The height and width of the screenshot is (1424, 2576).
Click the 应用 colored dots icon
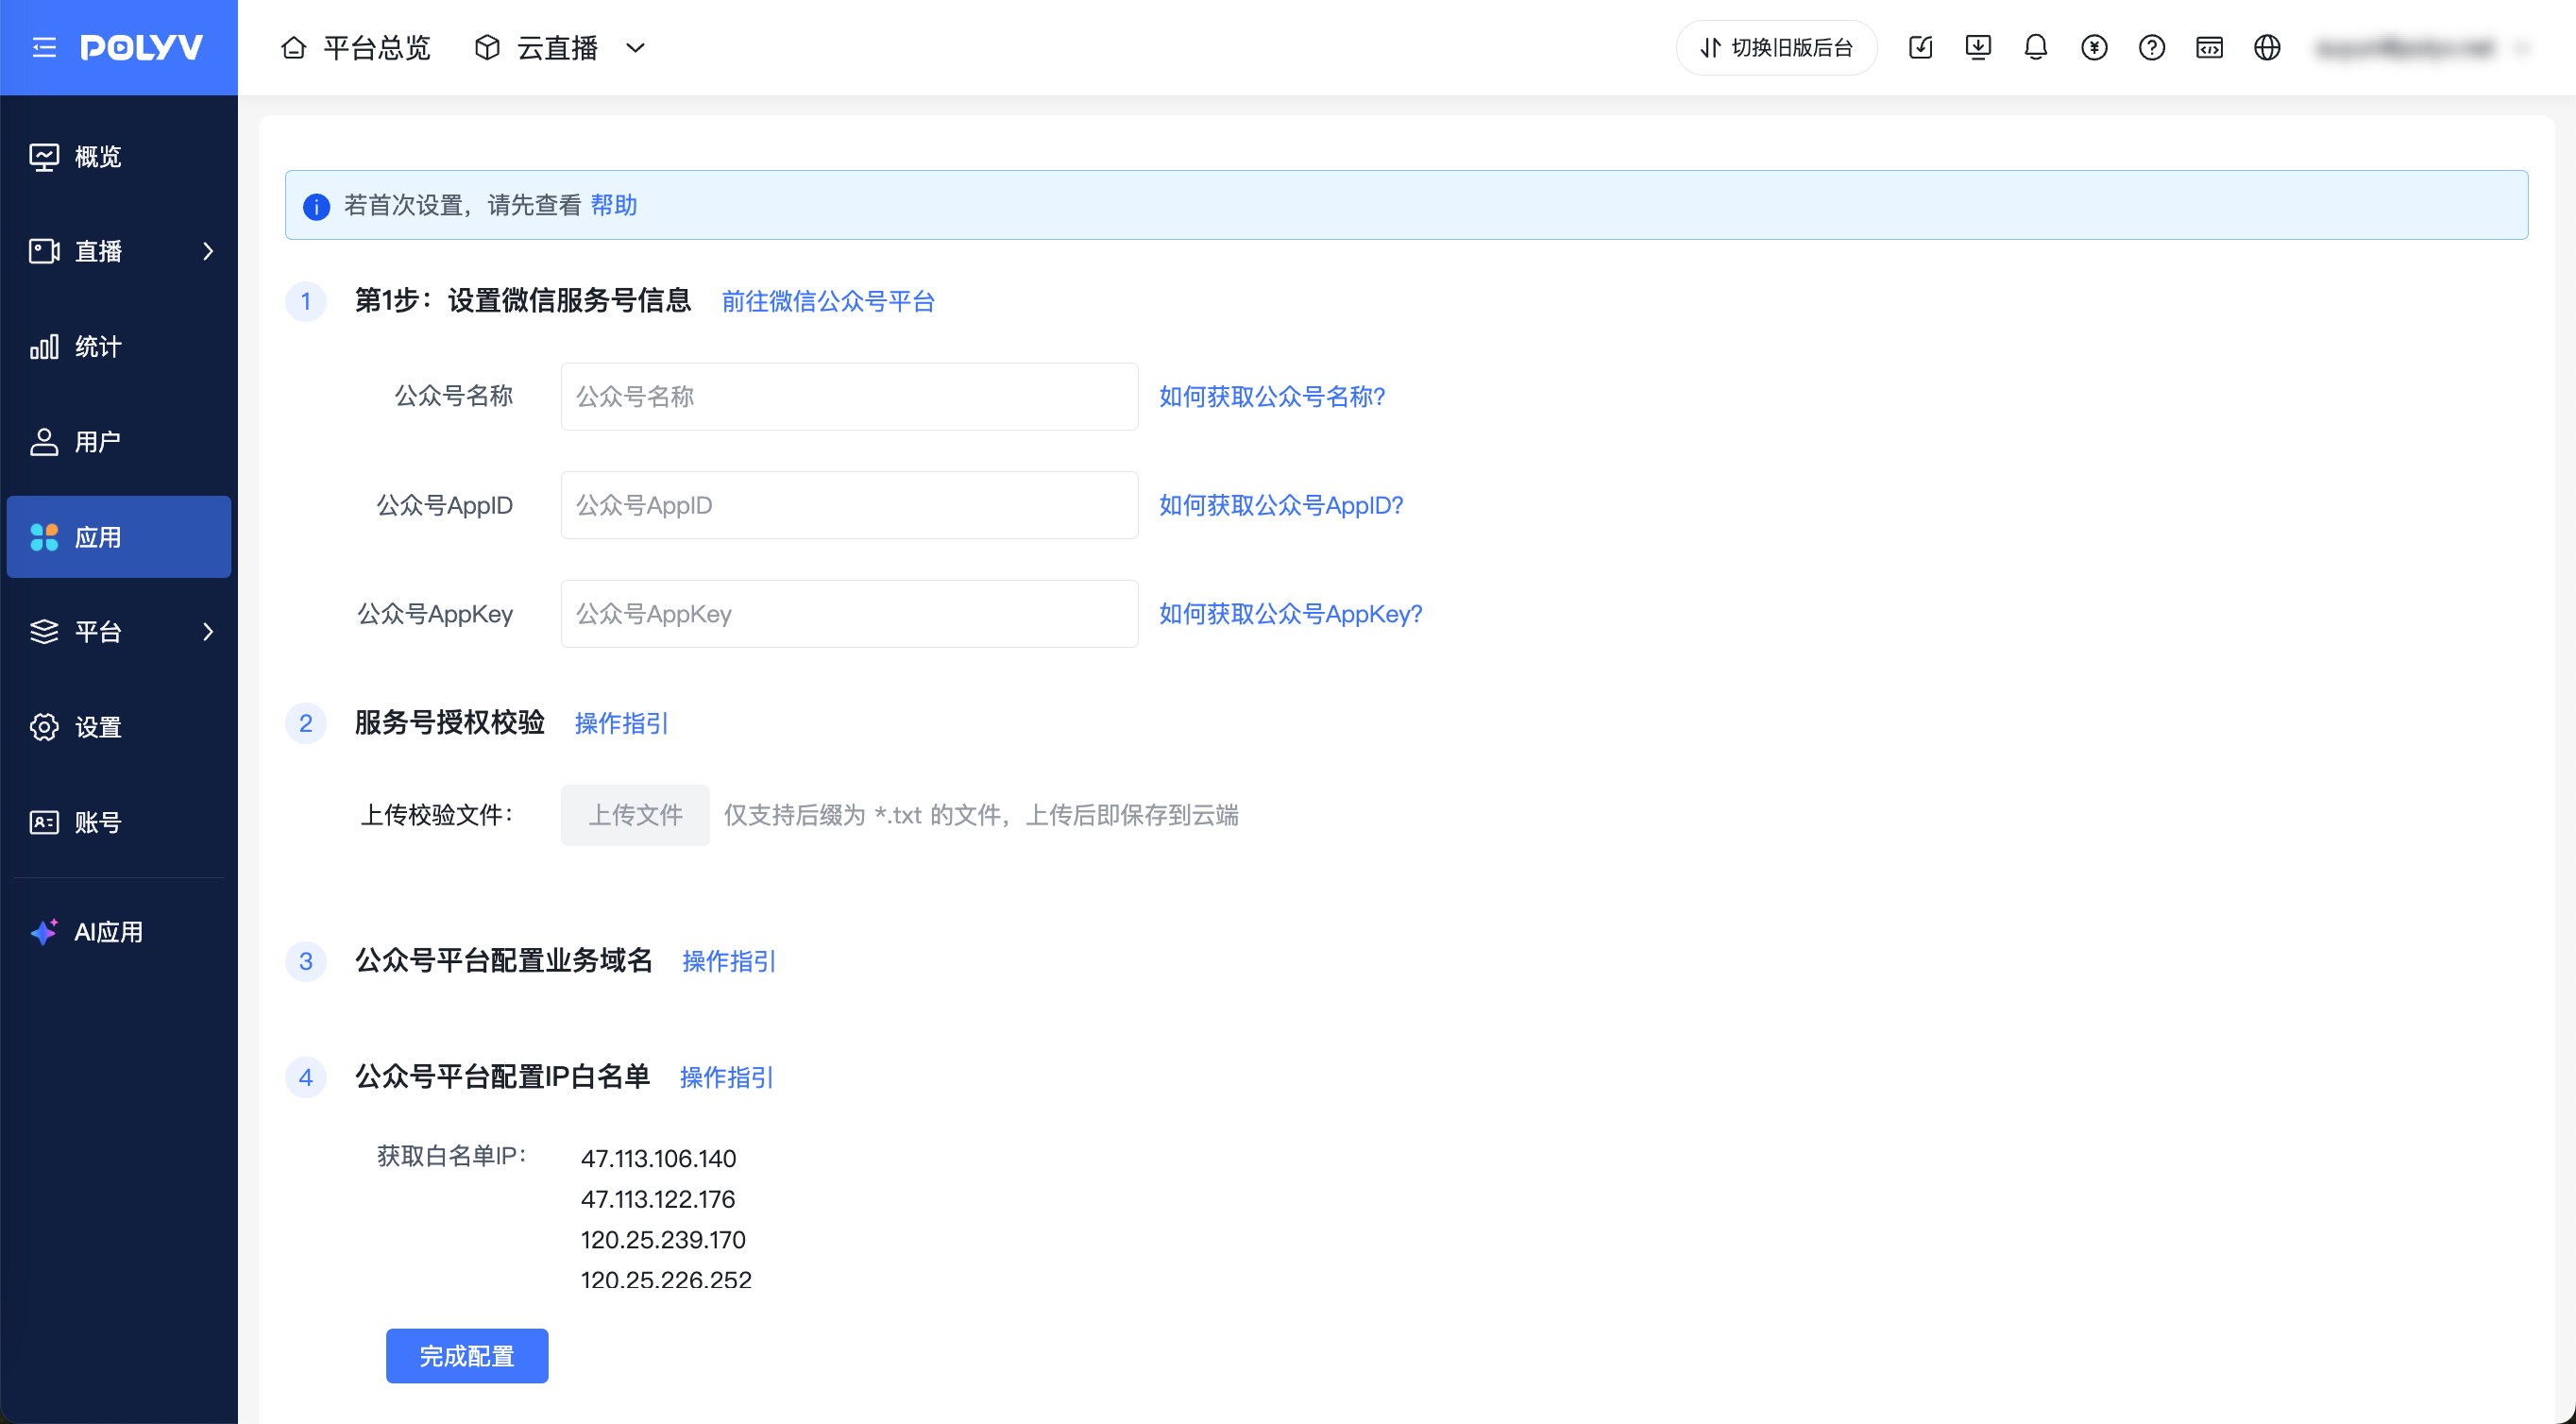click(x=44, y=537)
